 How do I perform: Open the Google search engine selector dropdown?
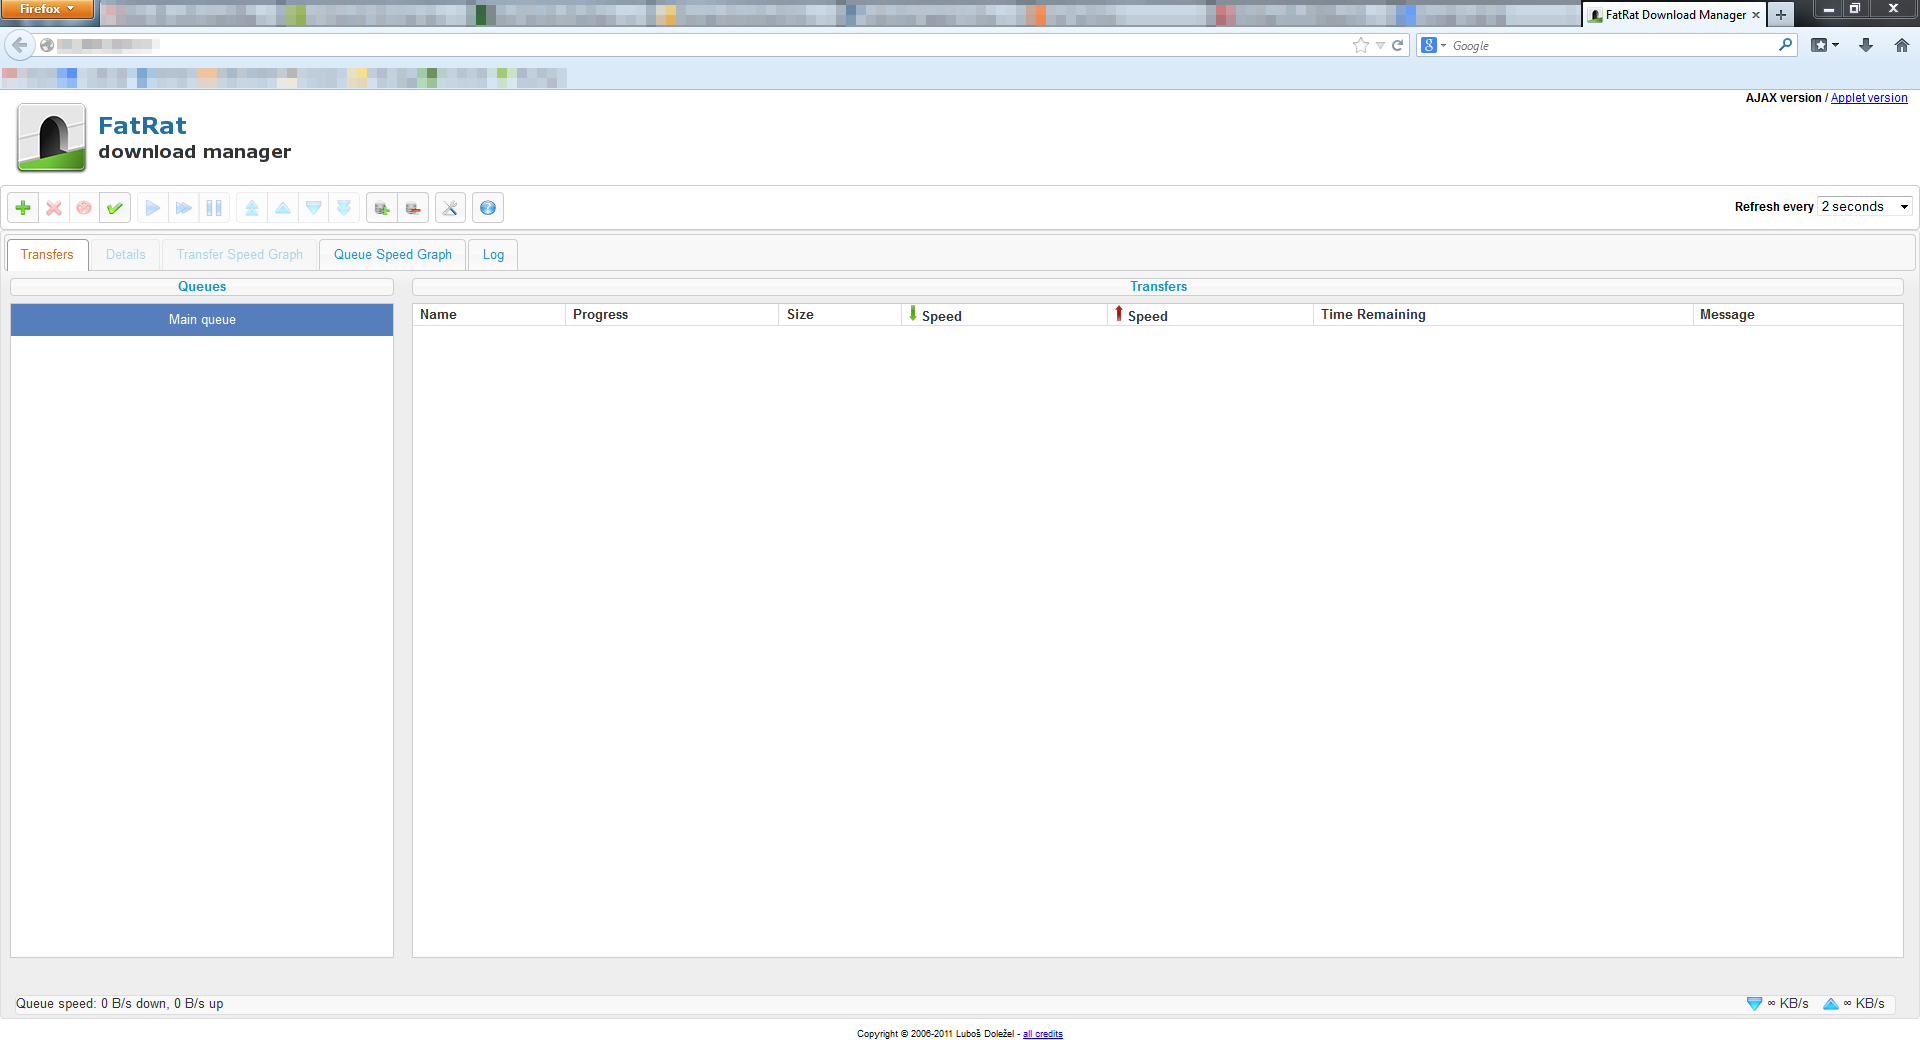click(1434, 45)
